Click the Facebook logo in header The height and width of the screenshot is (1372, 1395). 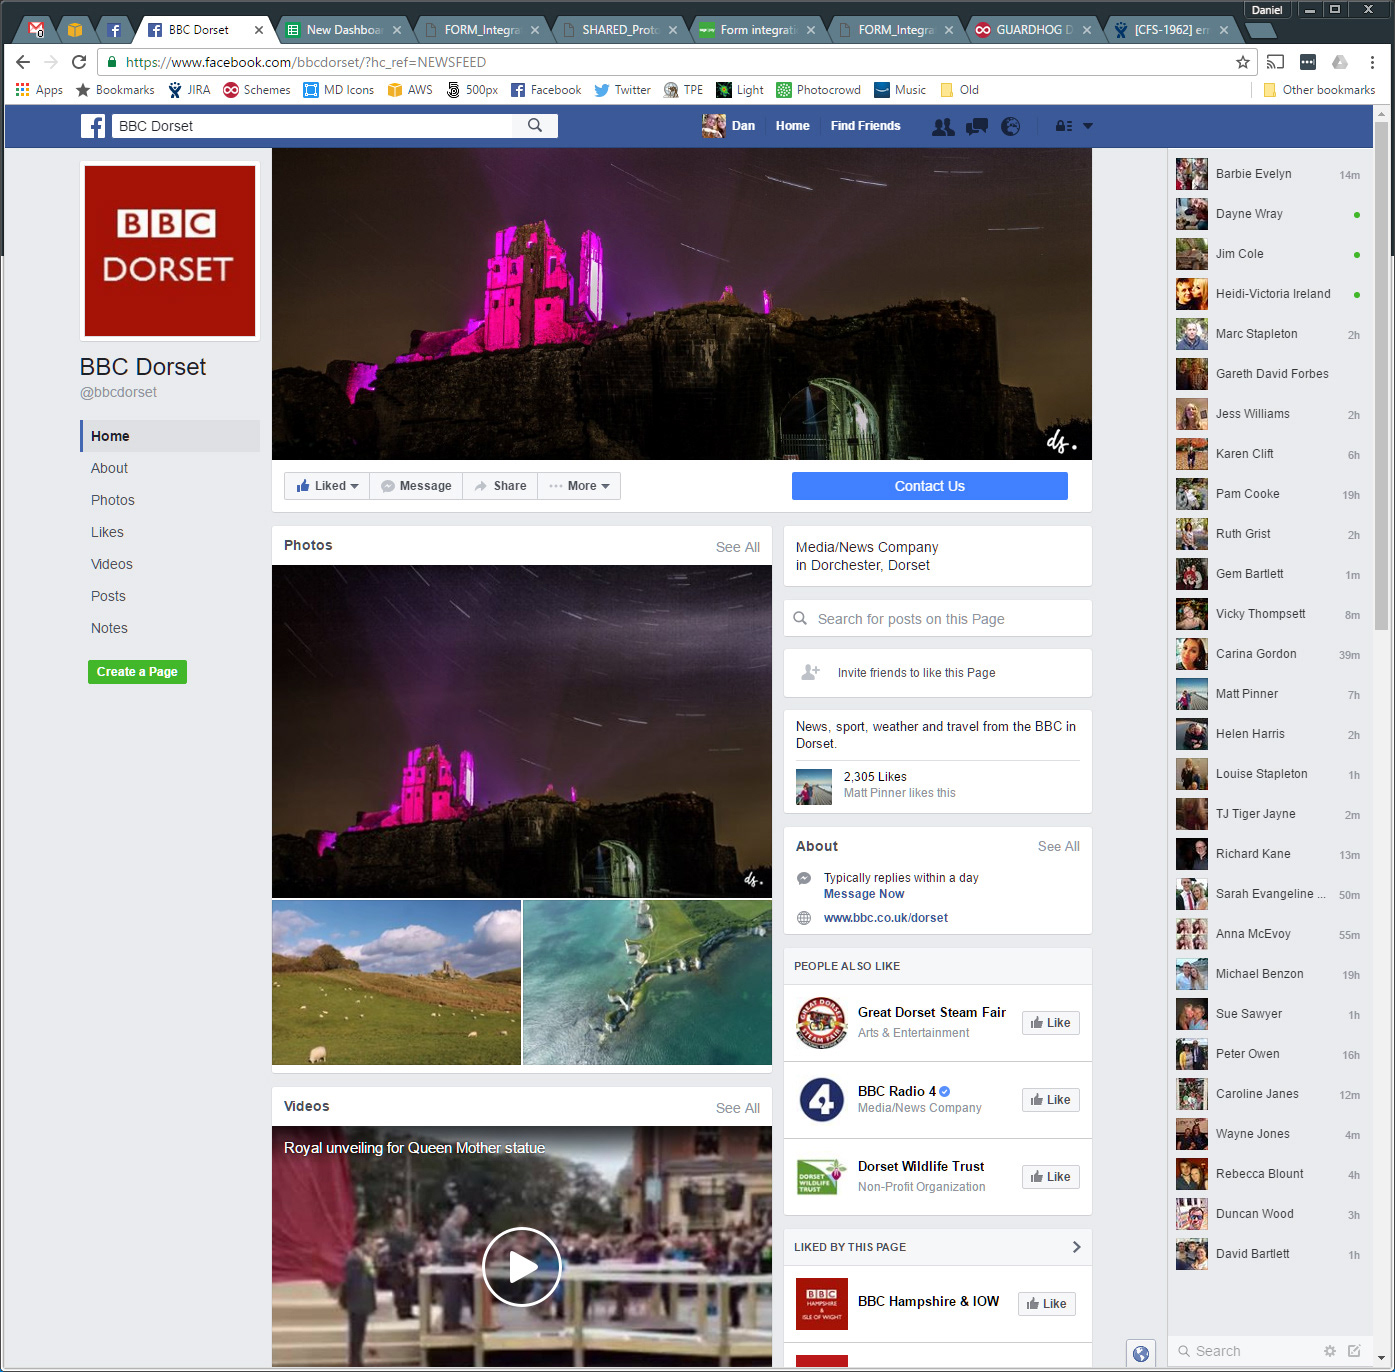(93, 126)
